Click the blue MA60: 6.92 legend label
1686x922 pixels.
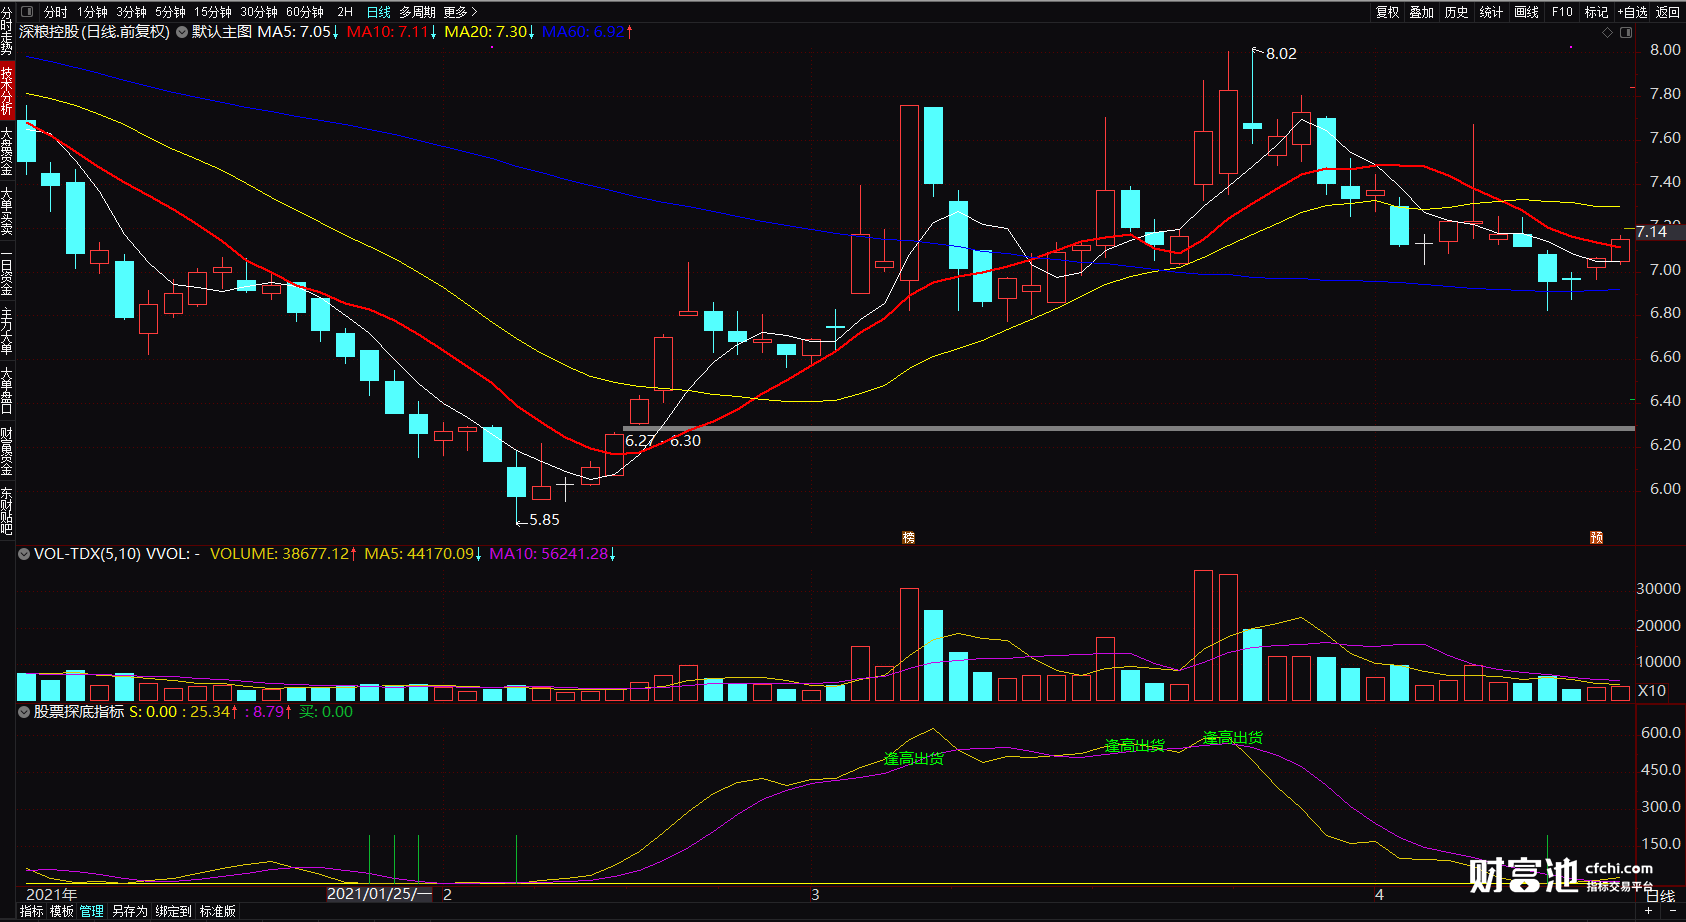click(587, 32)
